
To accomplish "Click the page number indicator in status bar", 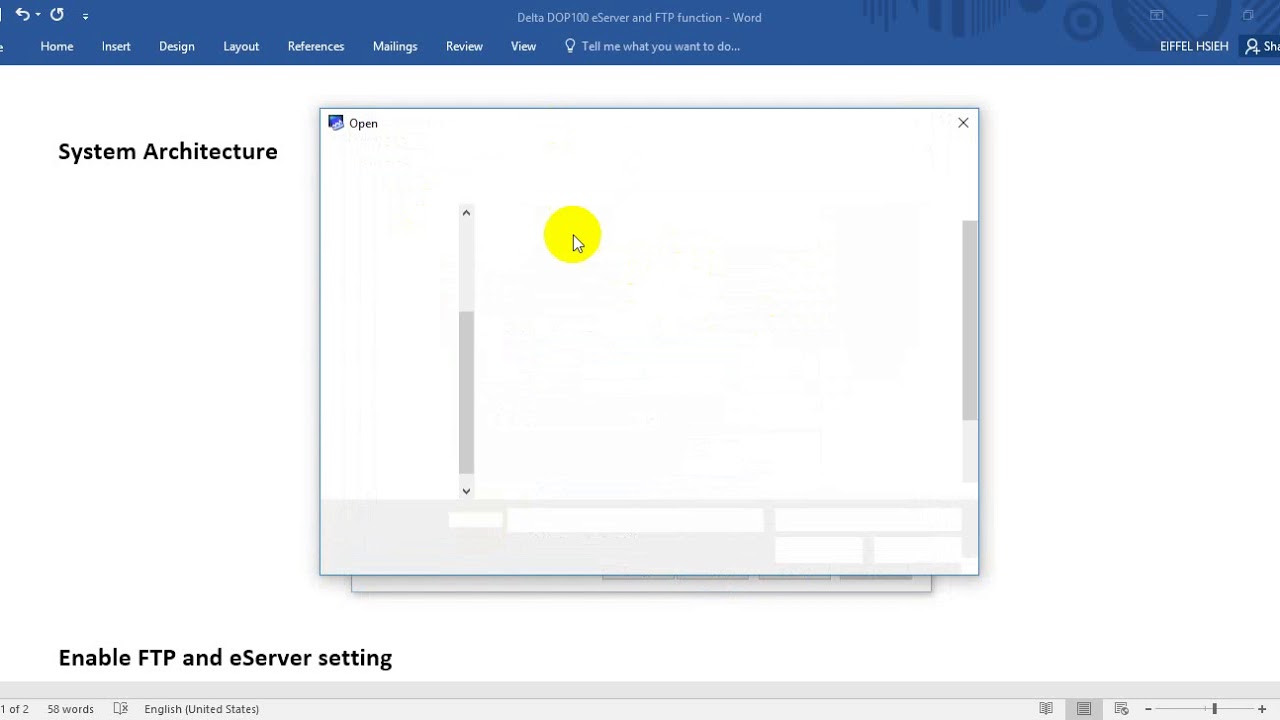I will (x=15, y=709).
